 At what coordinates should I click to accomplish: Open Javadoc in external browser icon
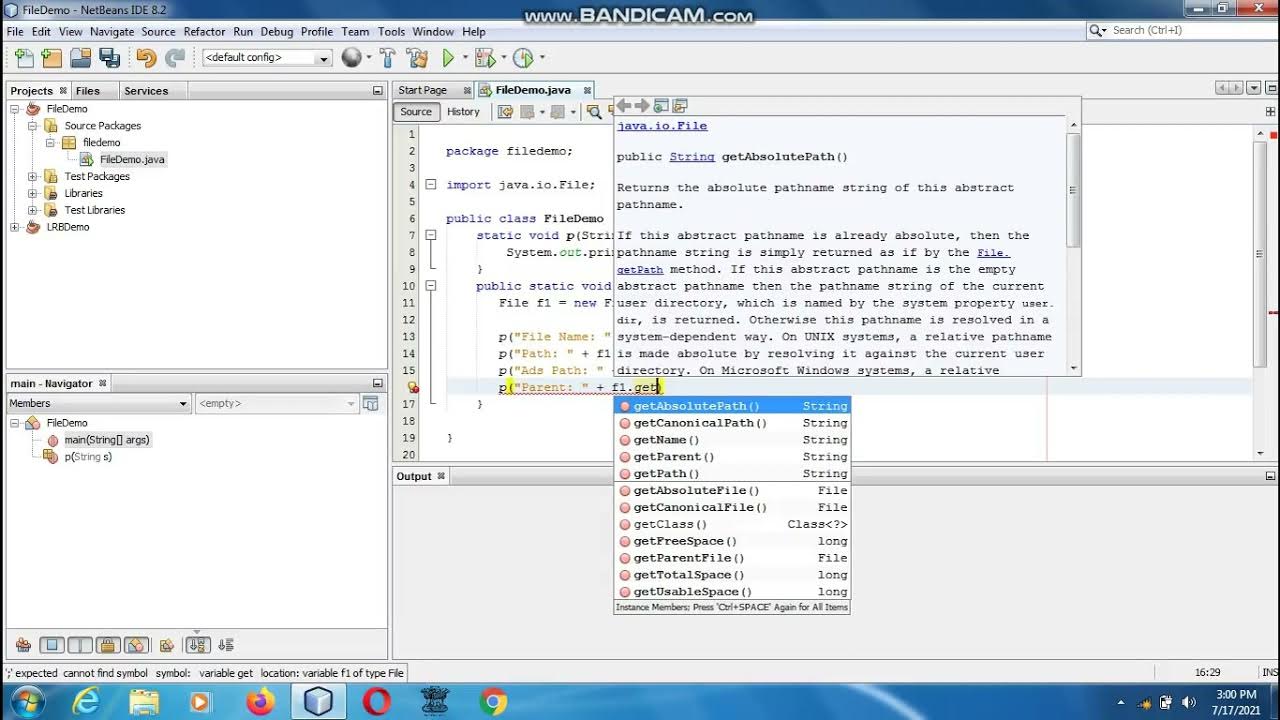click(x=661, y=106)
